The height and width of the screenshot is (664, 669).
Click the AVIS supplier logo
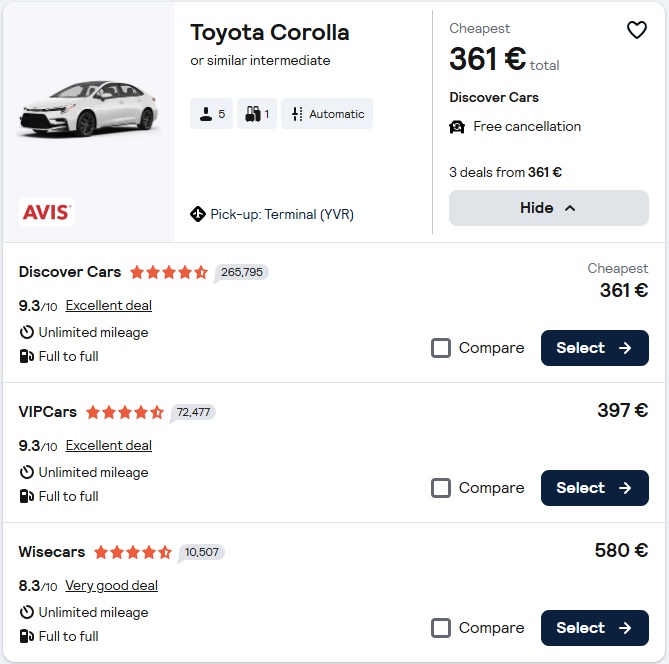tap(47, 212)
